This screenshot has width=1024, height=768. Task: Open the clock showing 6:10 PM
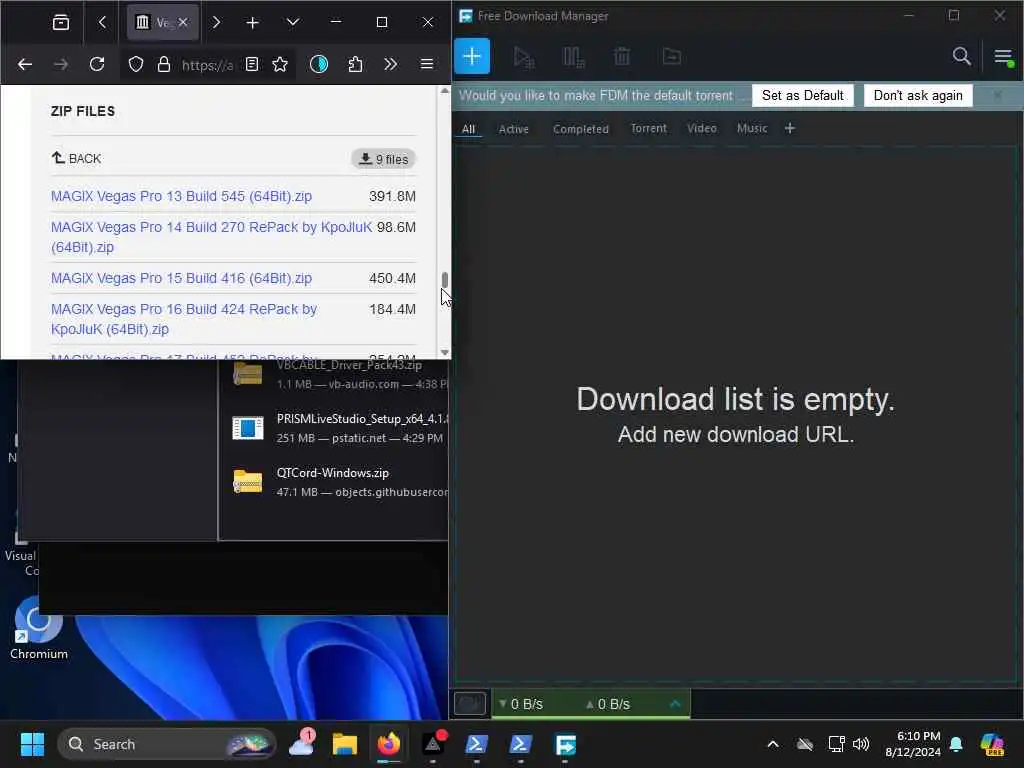(x=912, y=744)
